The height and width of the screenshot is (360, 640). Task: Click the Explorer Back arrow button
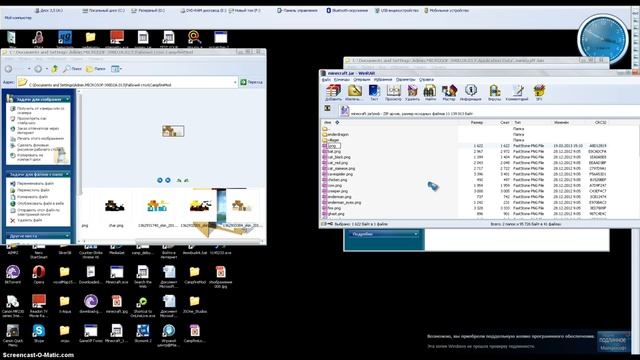[x=9, y=69]
